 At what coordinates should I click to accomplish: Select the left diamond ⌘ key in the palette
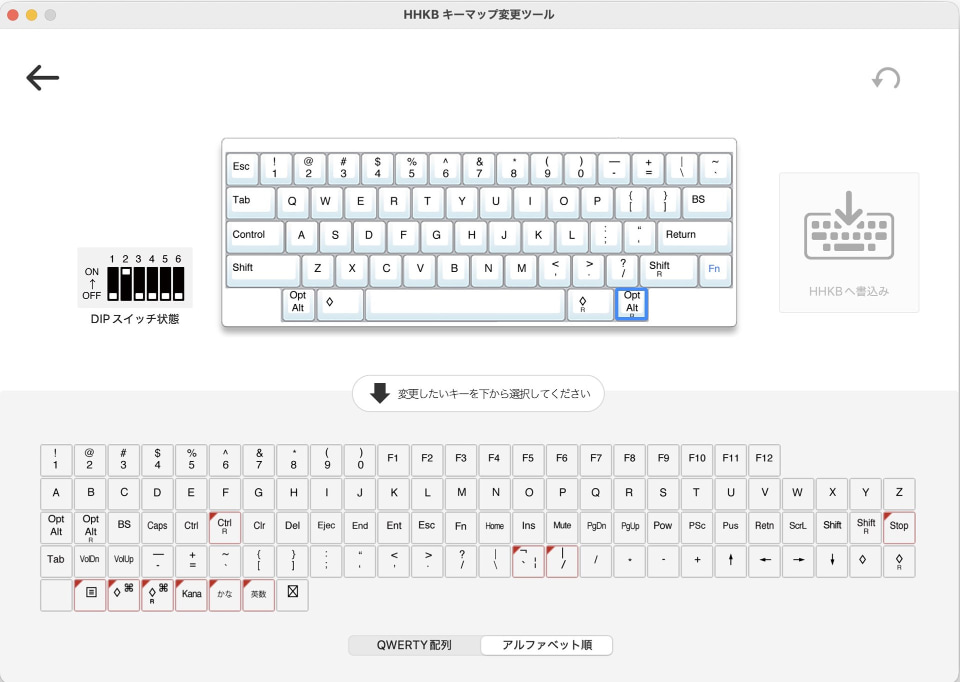(x=124, y=594)
